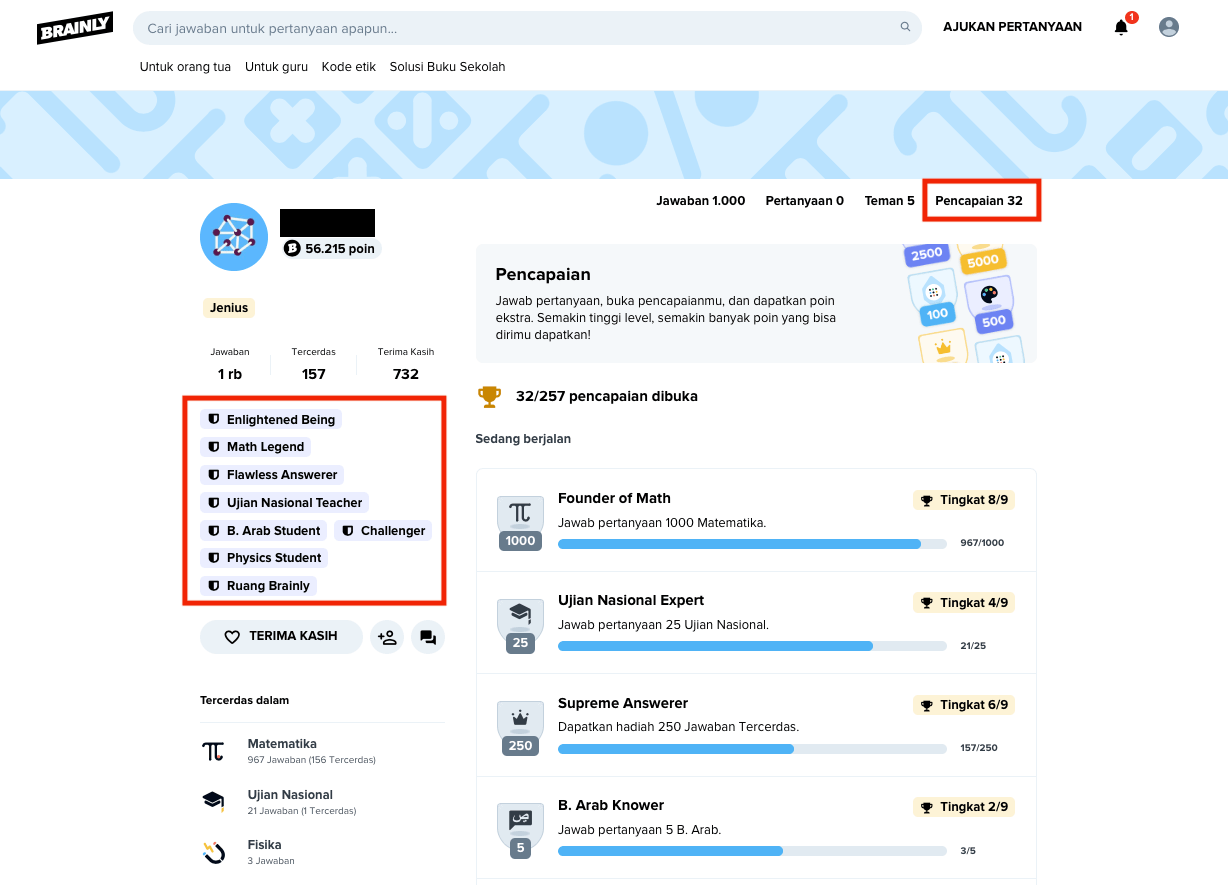The width and height of the screenshot is (1228, 885).
Task: Open the user account avatar menu
Action: tap(1169, 28)
